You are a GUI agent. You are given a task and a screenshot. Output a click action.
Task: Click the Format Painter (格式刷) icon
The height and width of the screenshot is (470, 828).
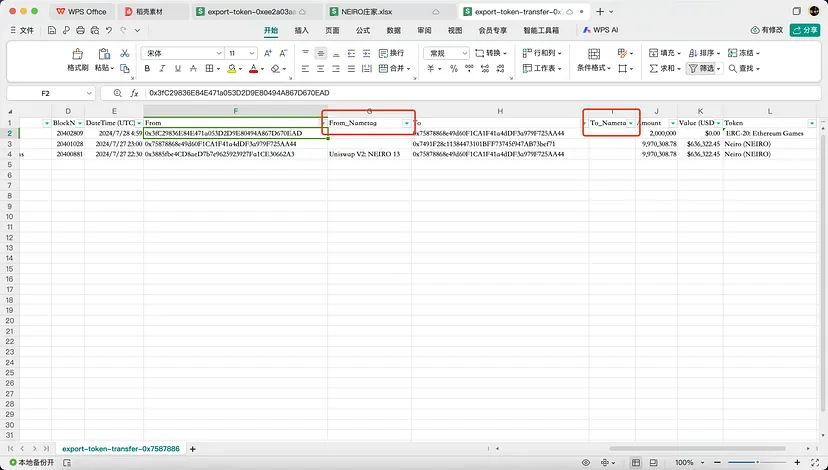[77, 54]
